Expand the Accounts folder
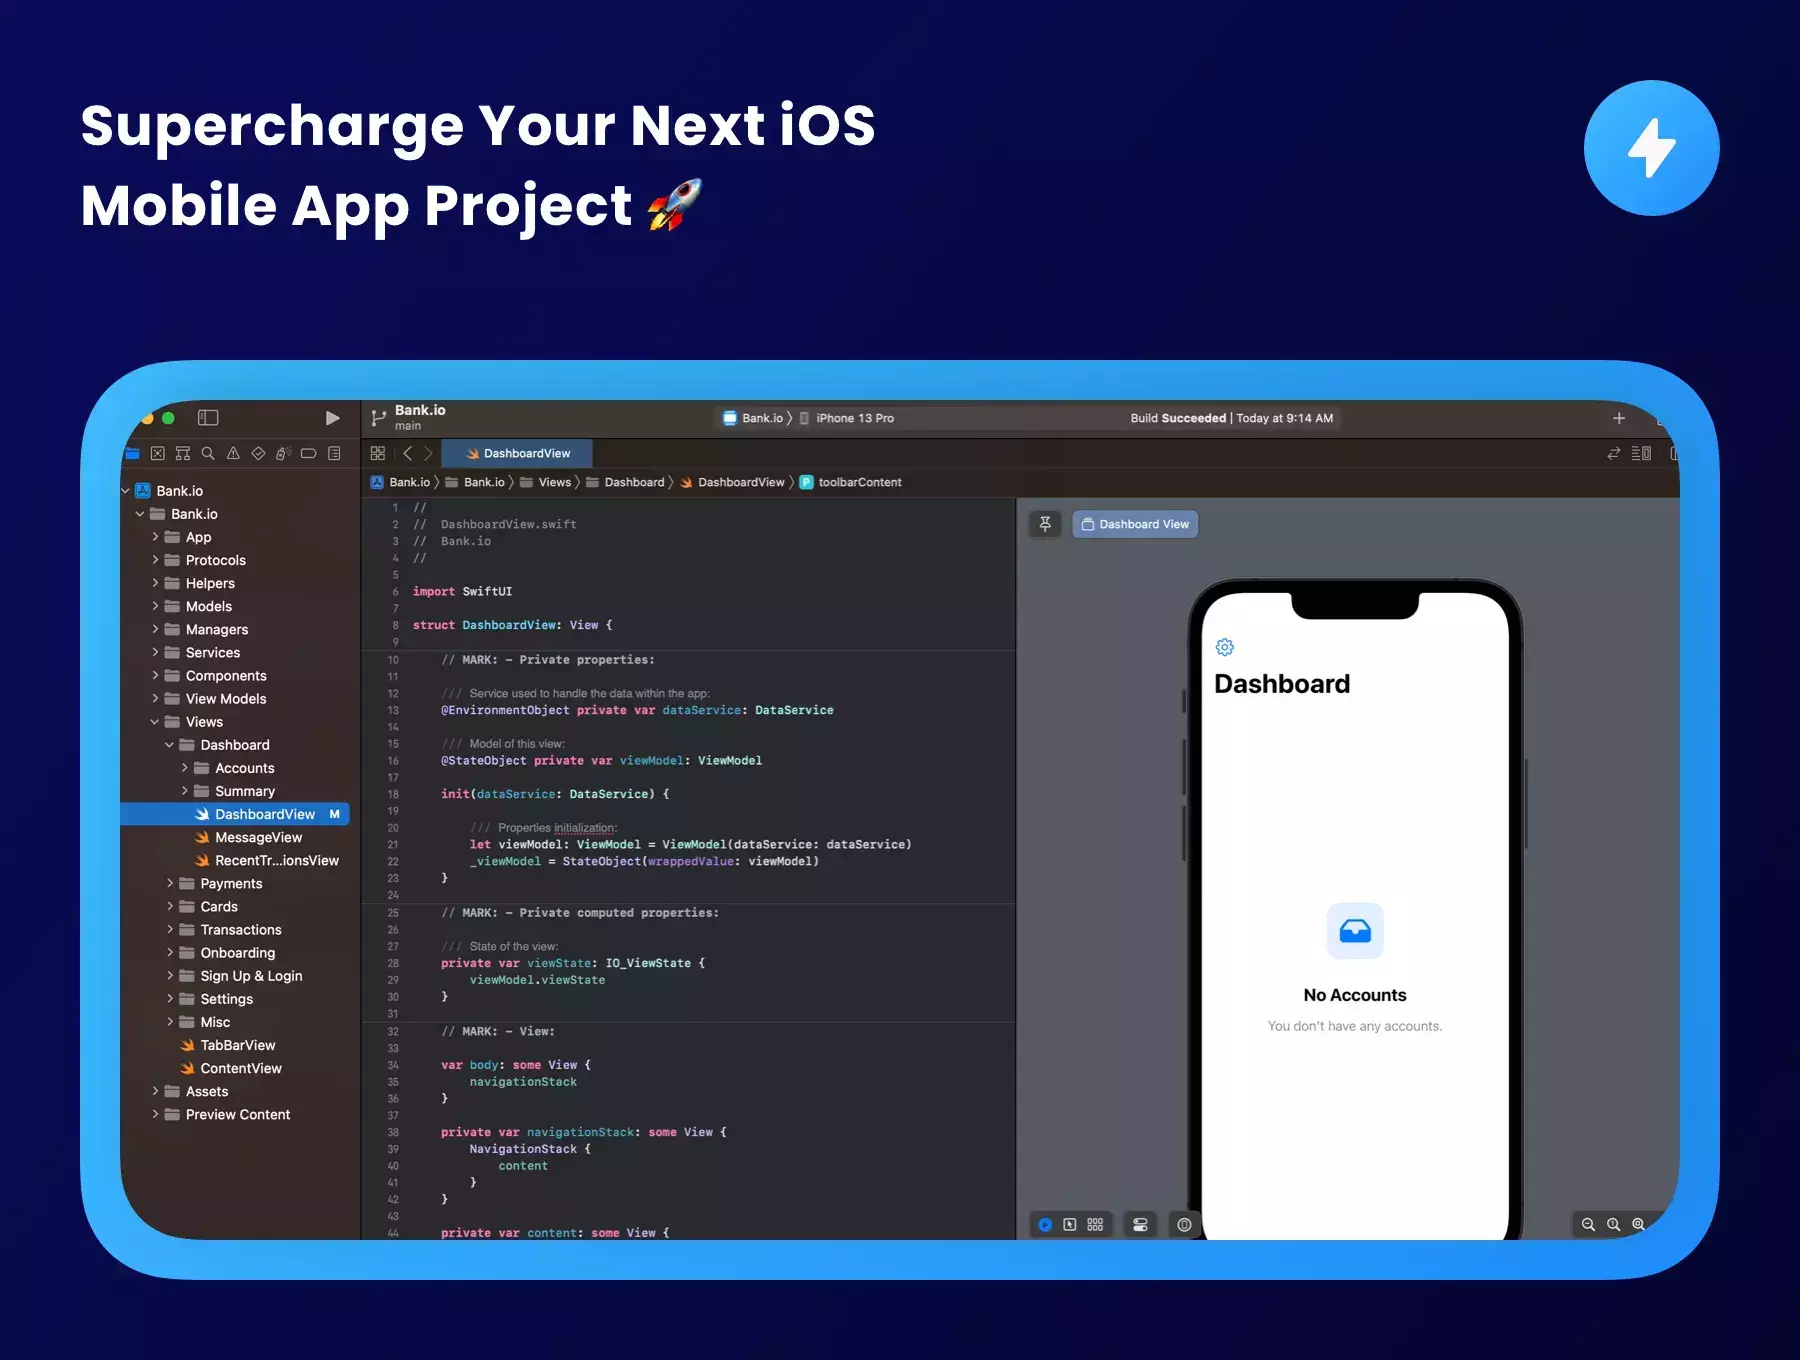The height and width of the screenshot is (1360, 1800). coord(185,768)
